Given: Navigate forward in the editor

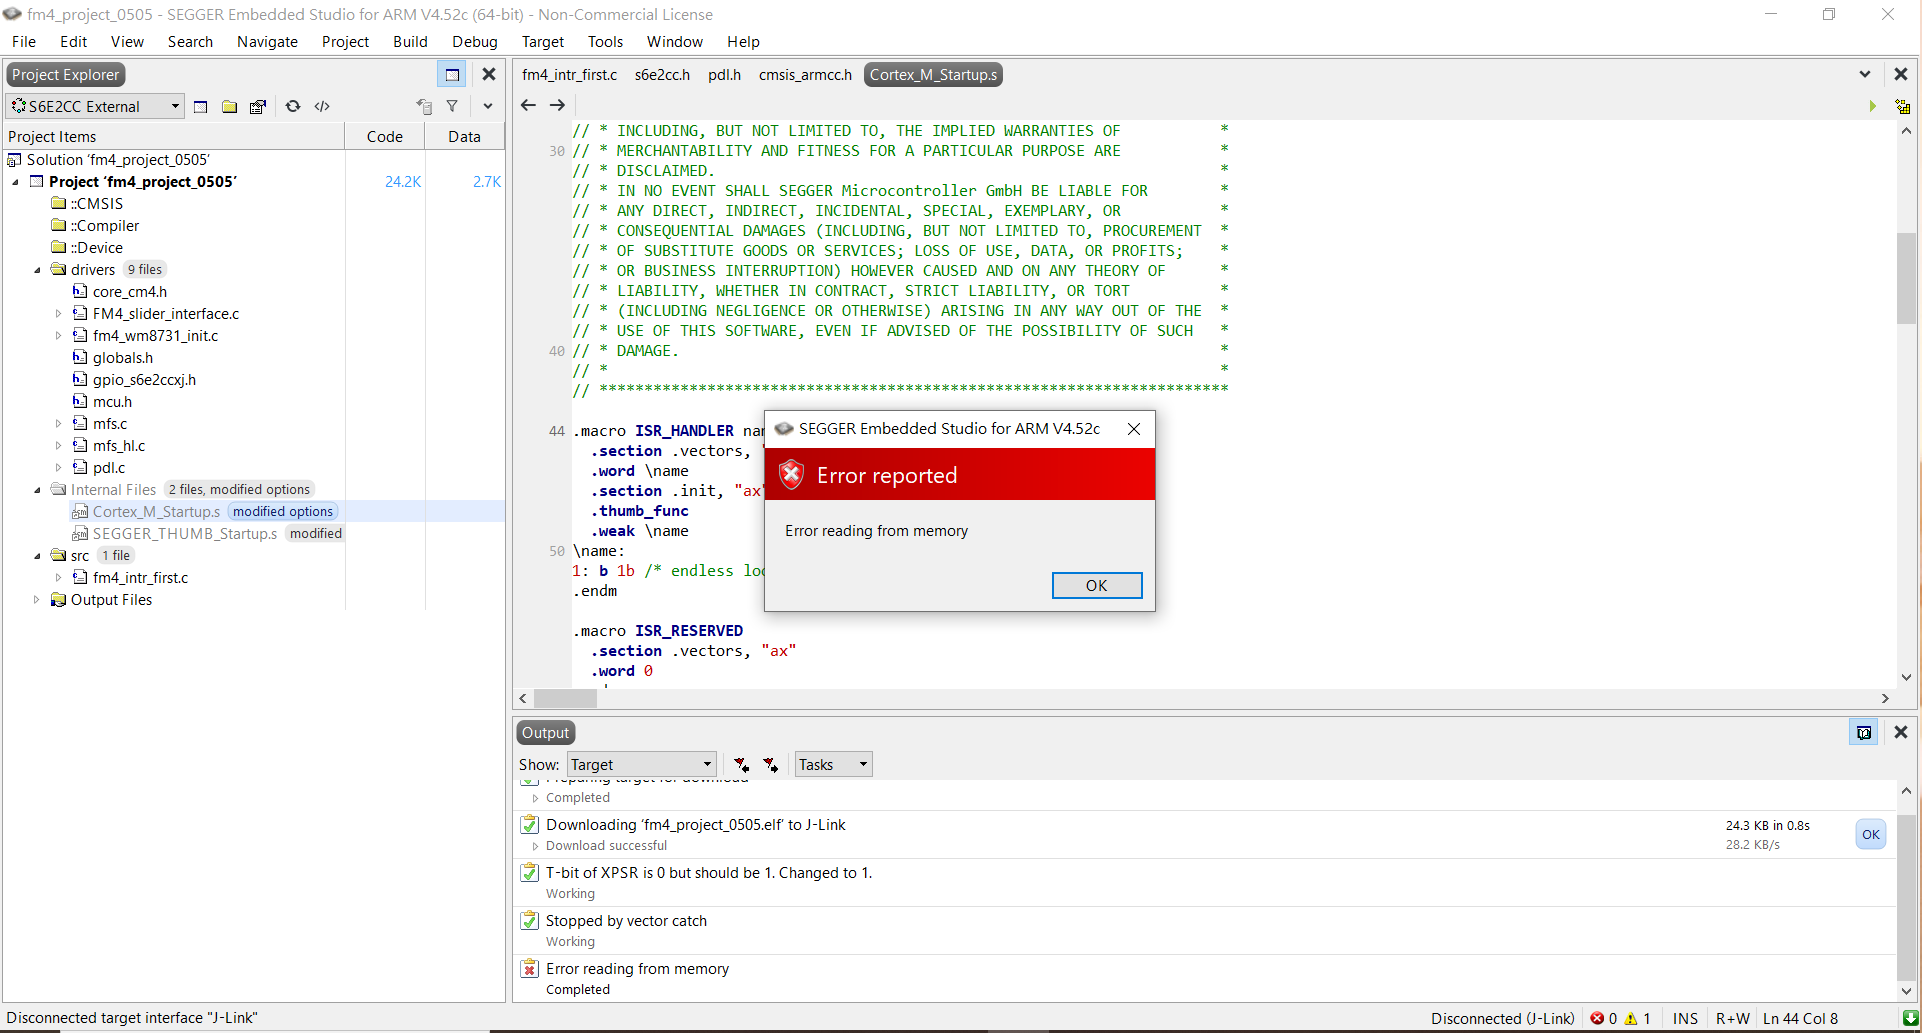Looking at the screenshot, I should point(557,105).
